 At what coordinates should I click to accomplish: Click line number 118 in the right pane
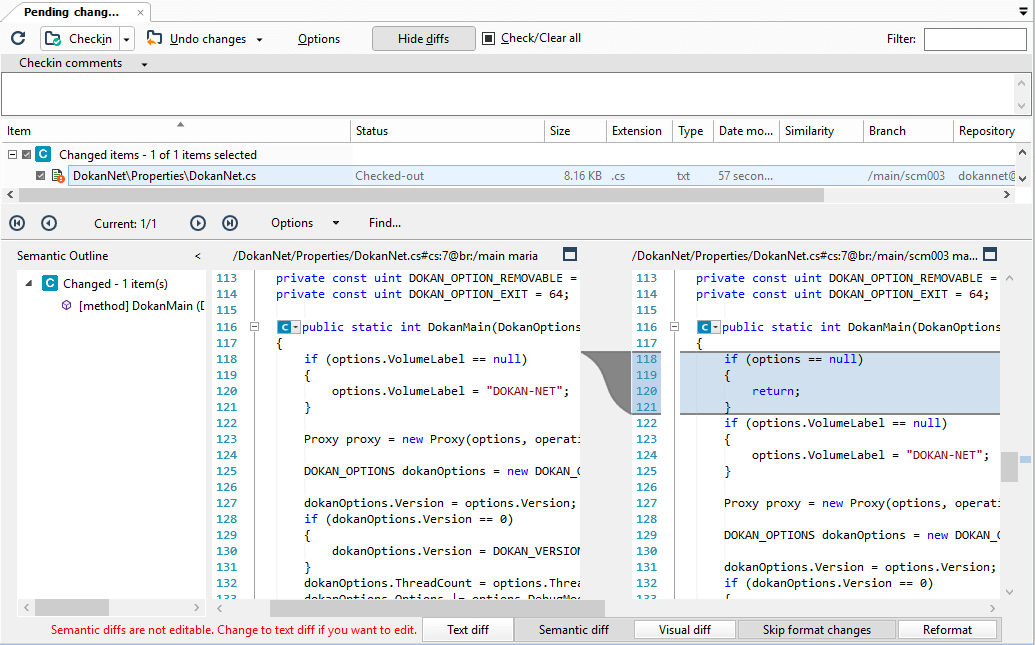[646, 359]
